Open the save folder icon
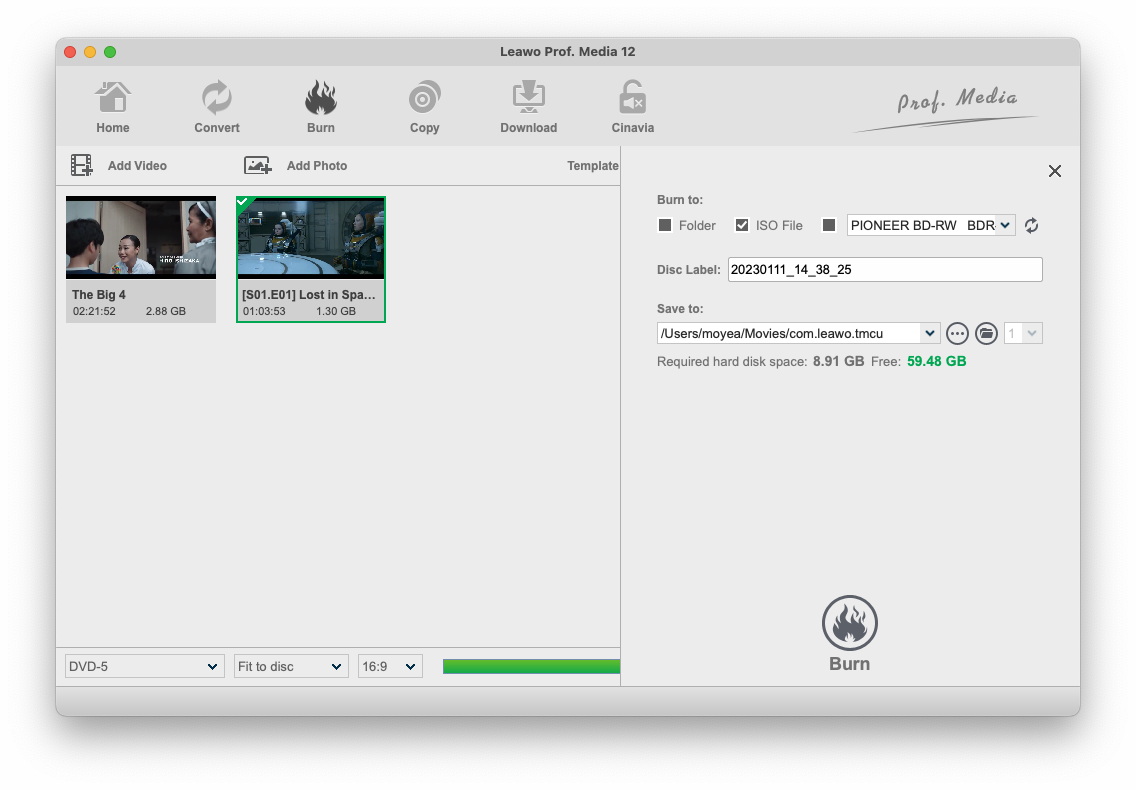 (x=986, y=333)
